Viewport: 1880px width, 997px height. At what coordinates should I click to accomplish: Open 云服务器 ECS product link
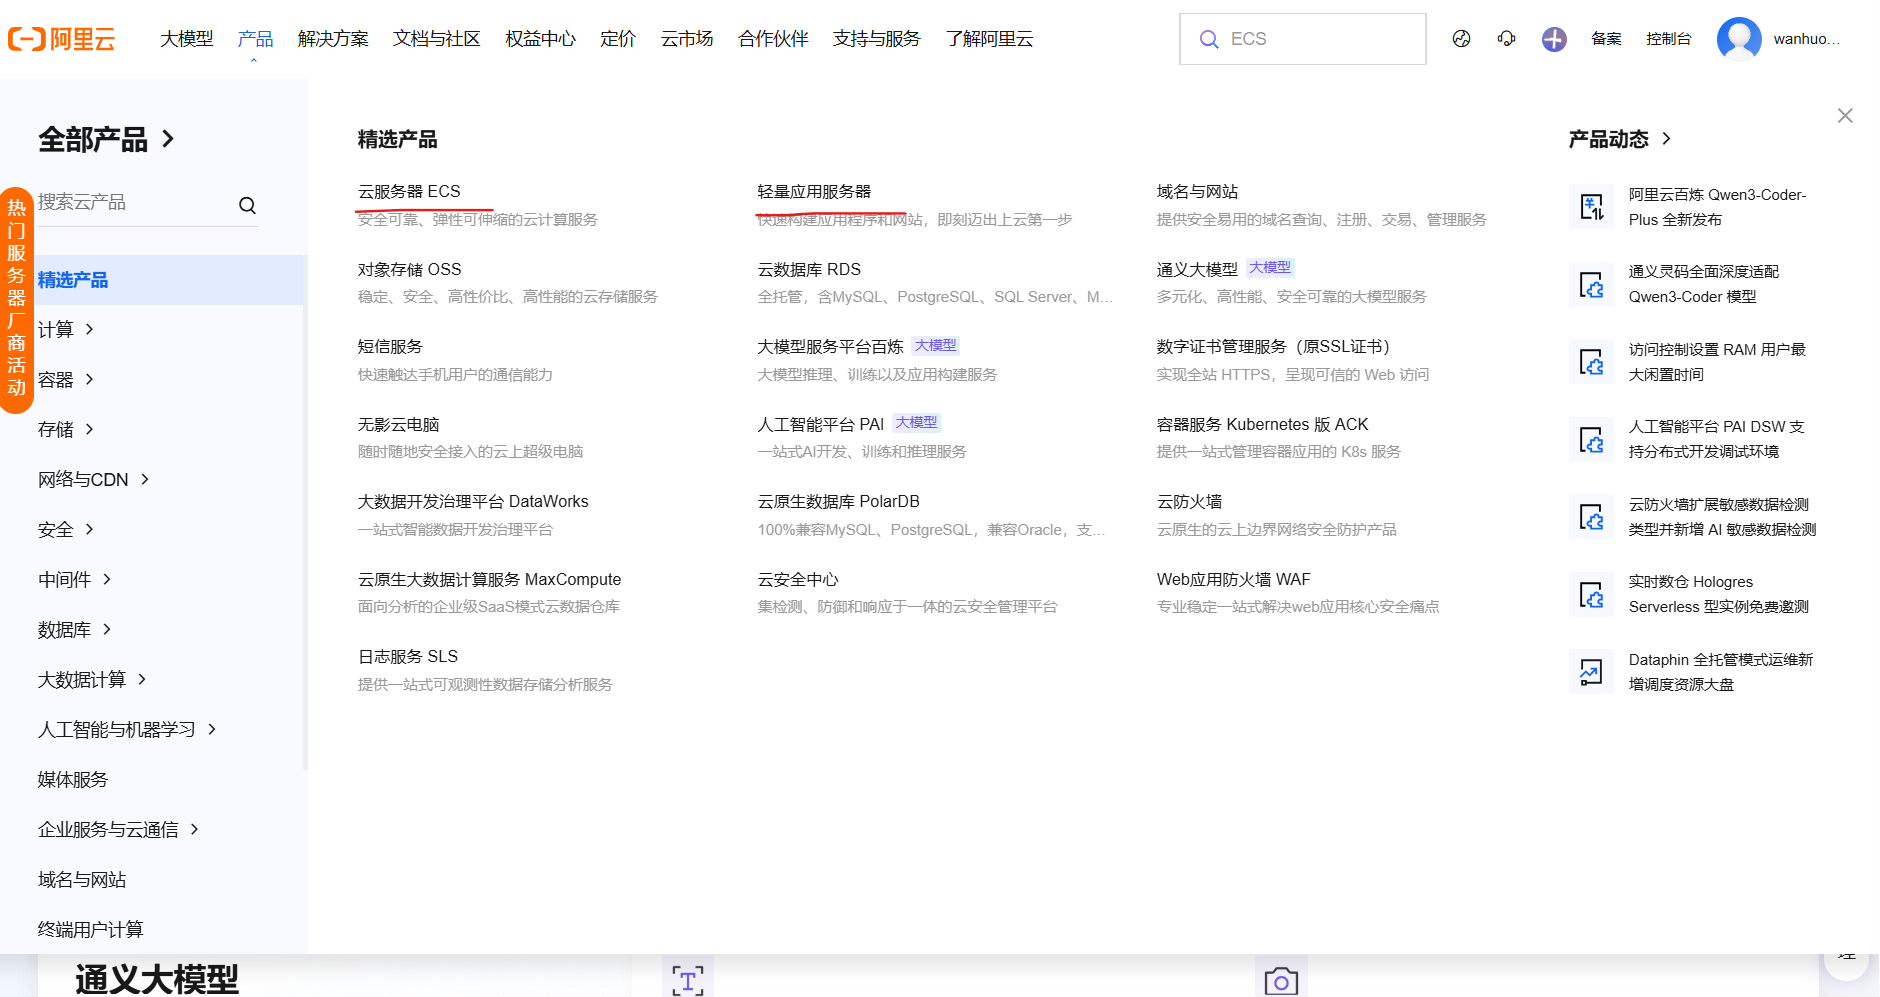[x=409, y=191]
